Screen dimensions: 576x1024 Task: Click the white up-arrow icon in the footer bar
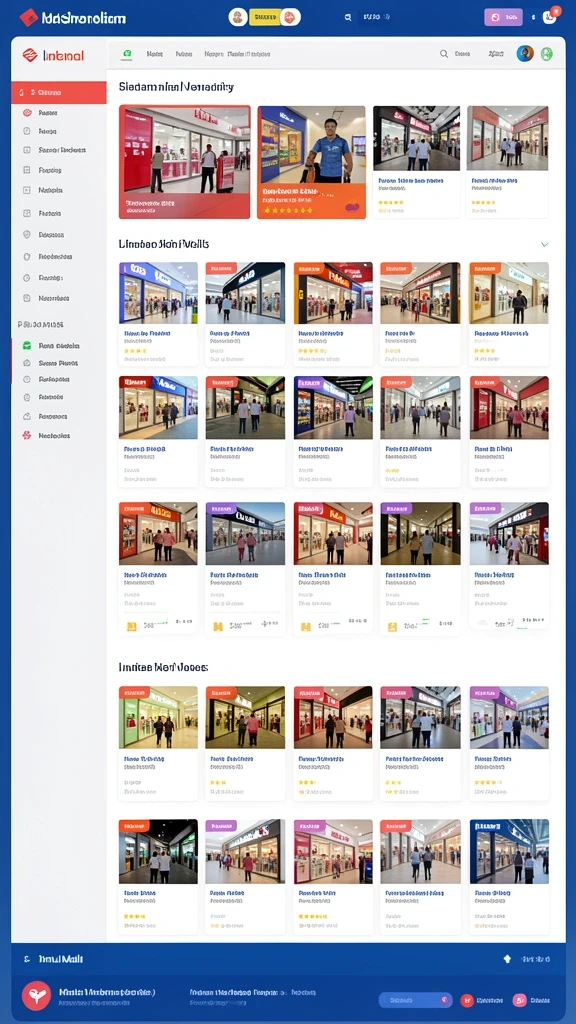coord(507,959)
